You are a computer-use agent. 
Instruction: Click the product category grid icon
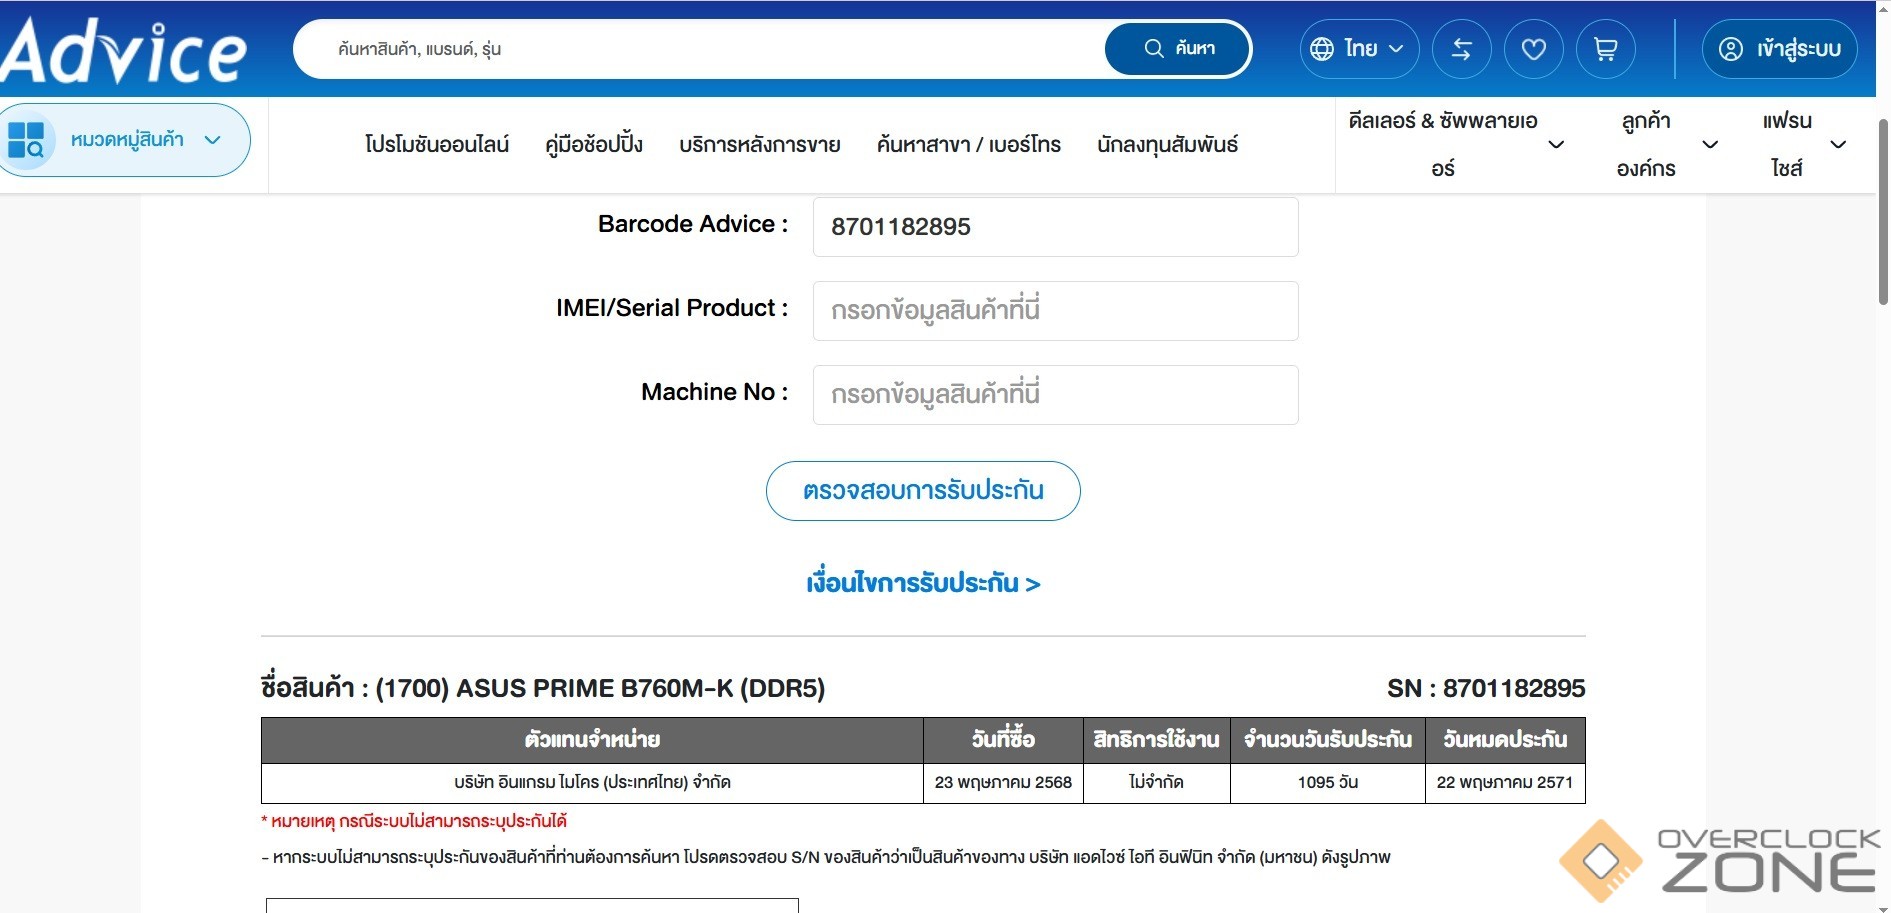26,140
